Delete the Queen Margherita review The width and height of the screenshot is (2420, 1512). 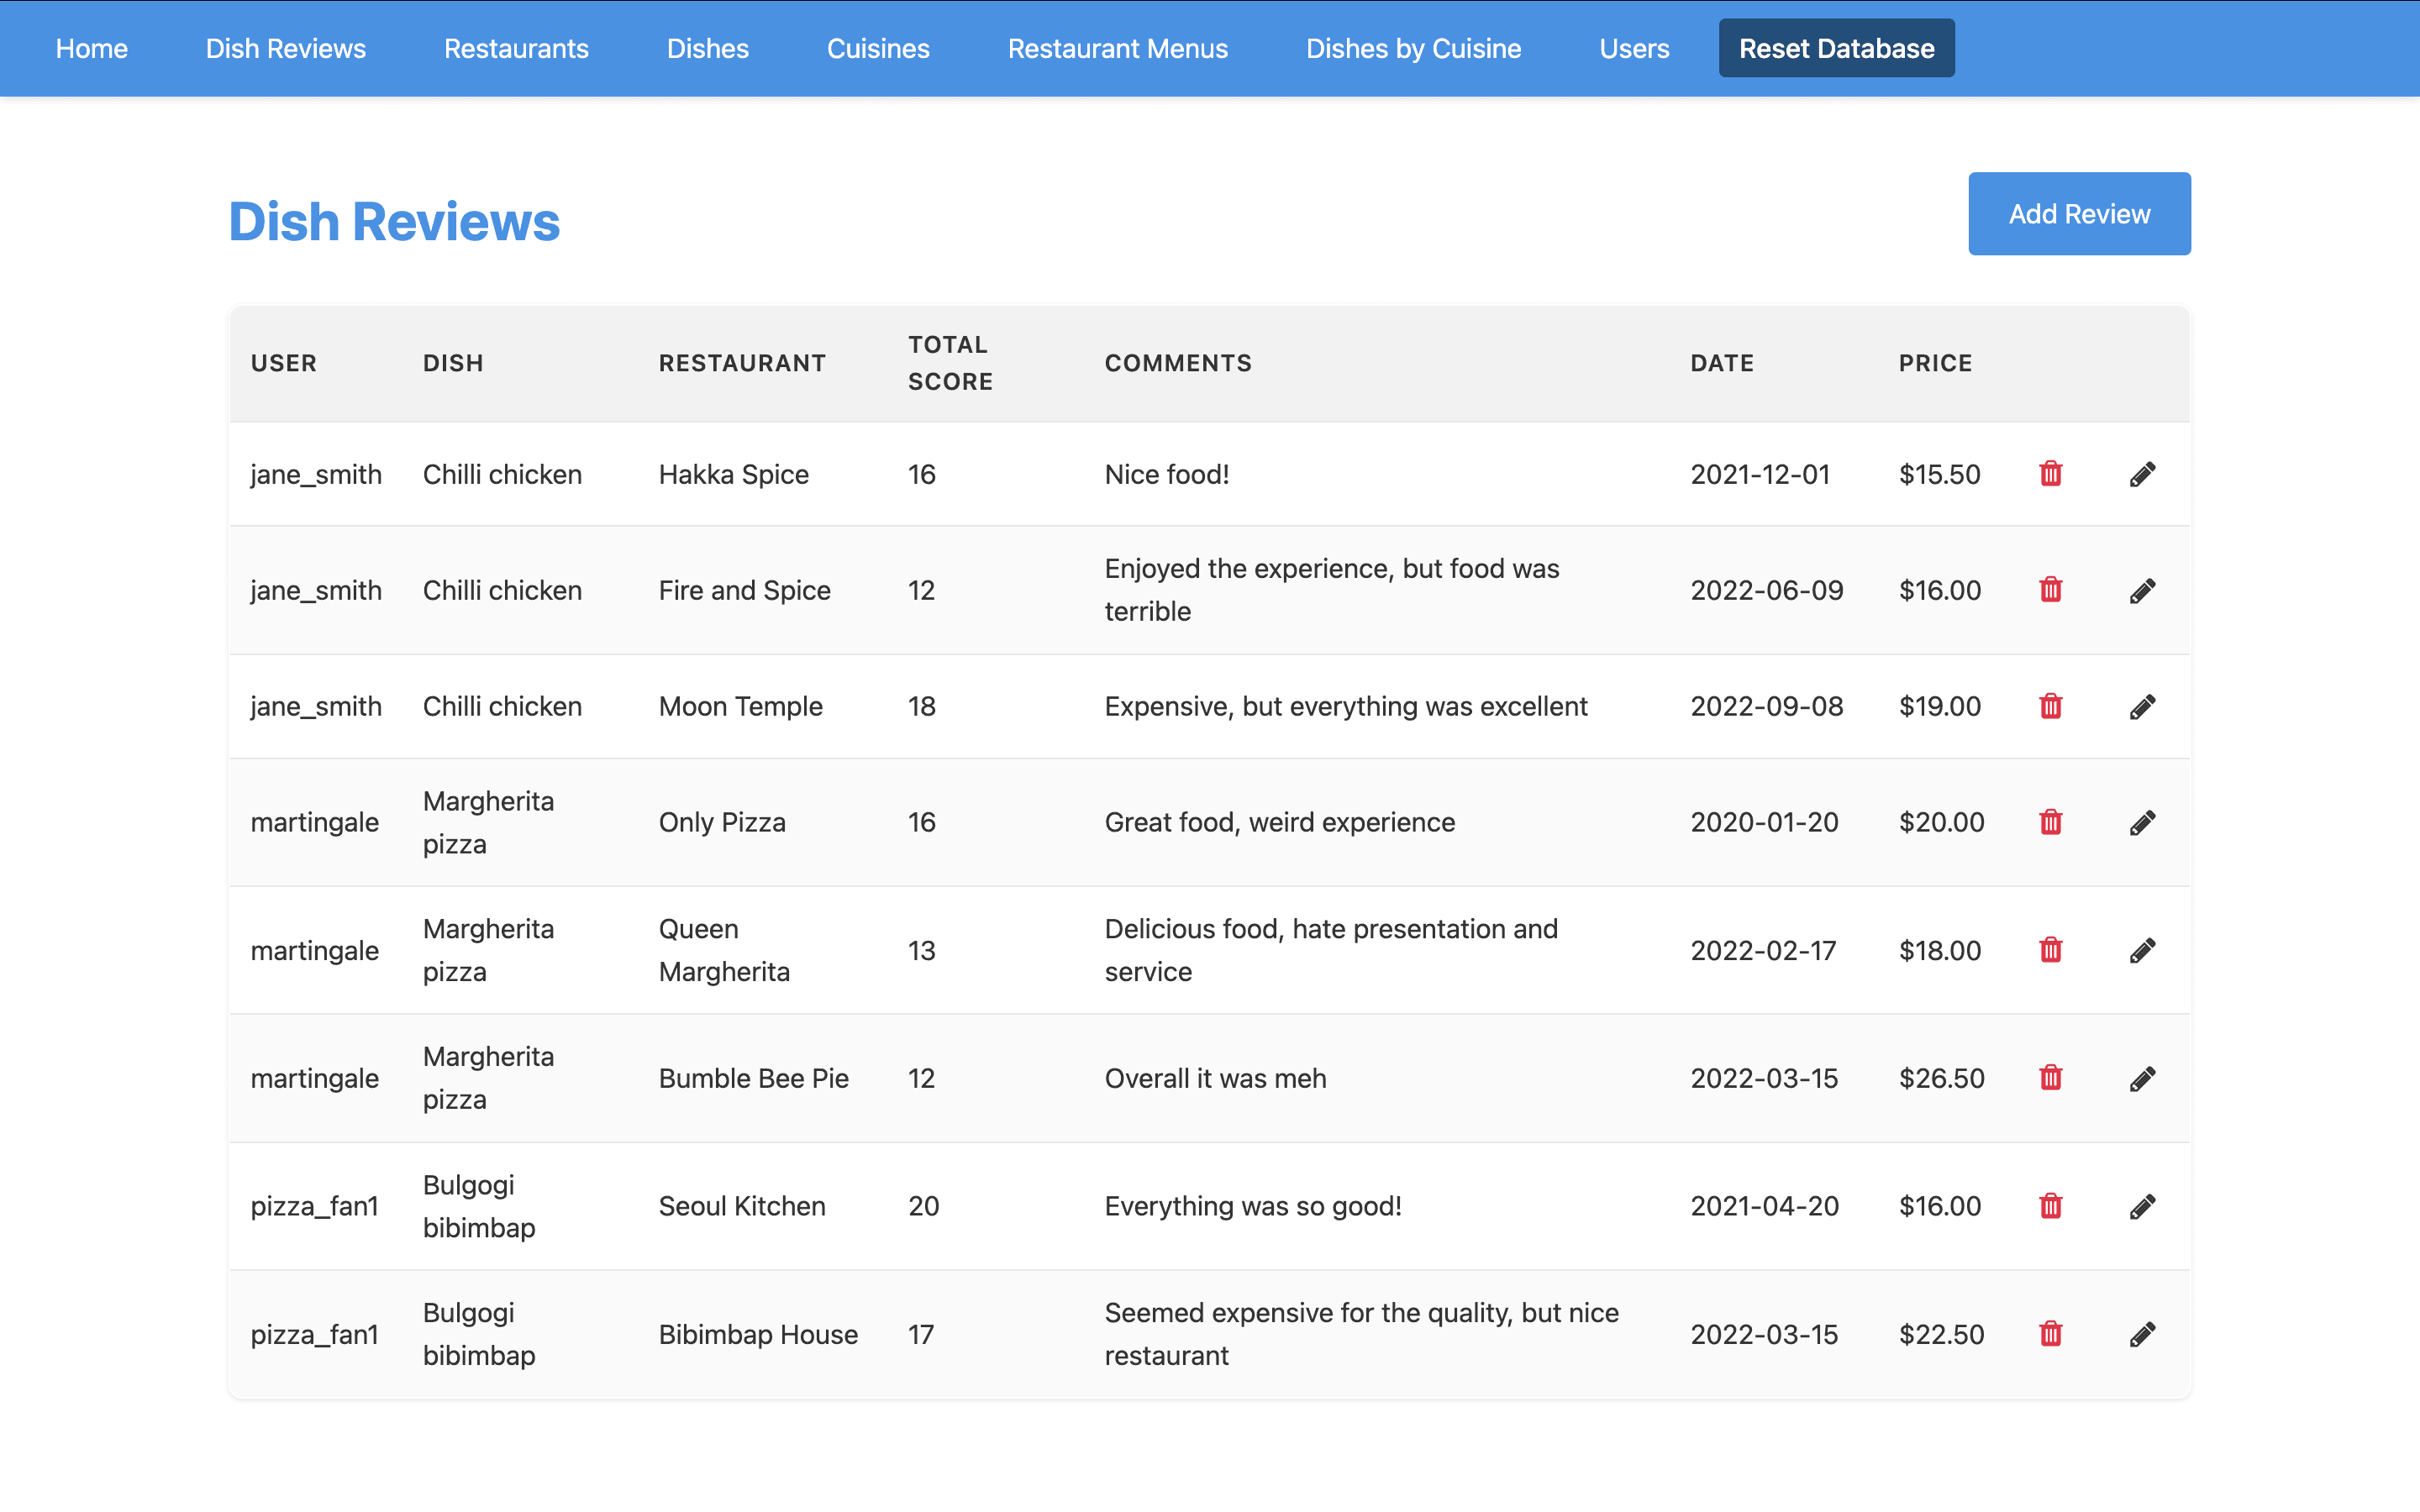2051,950
